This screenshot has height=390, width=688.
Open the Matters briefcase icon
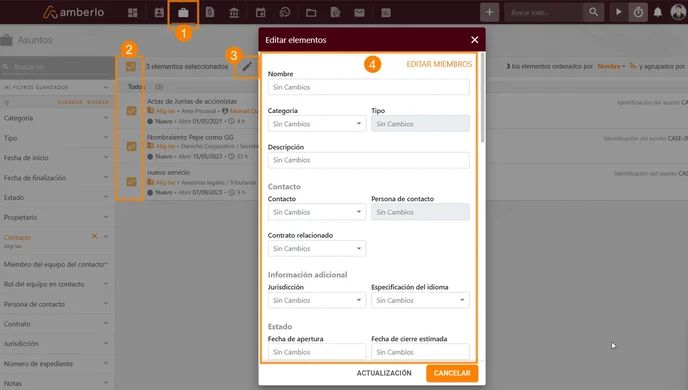pyautogui.click(x=183, y=13)
